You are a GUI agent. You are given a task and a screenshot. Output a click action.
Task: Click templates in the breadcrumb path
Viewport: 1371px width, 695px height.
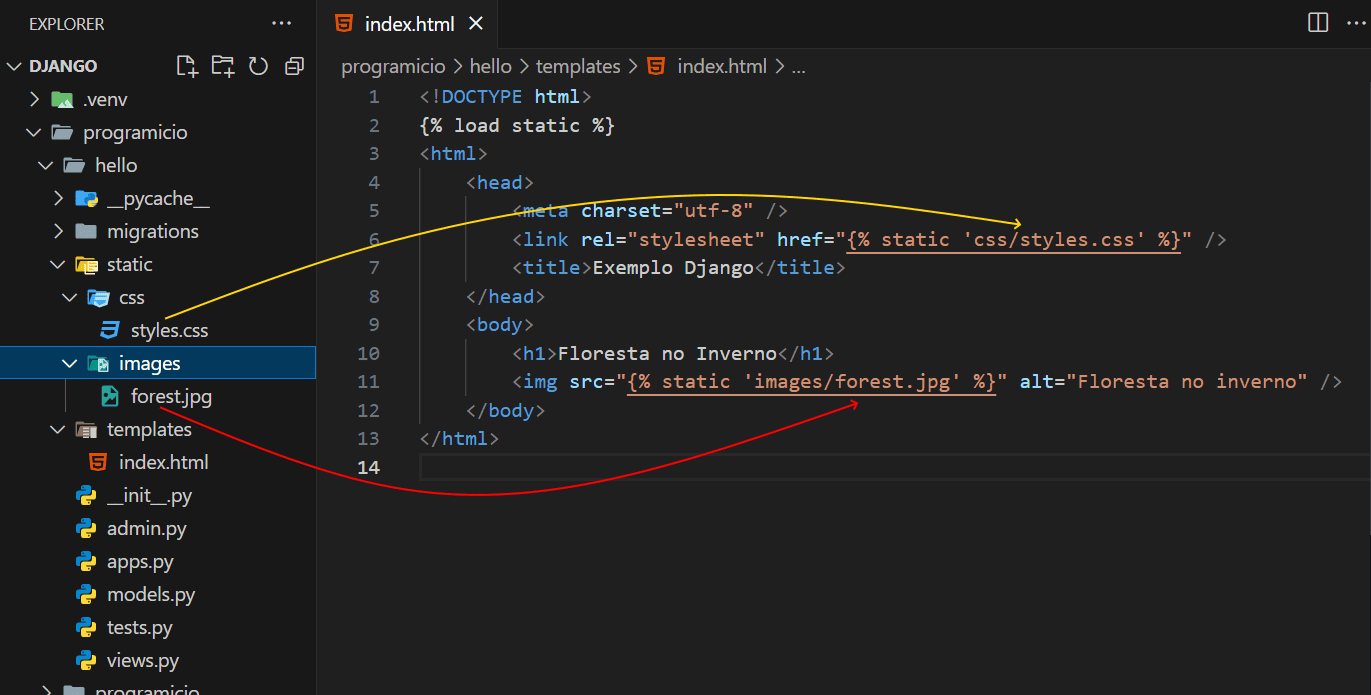point(578,66)
